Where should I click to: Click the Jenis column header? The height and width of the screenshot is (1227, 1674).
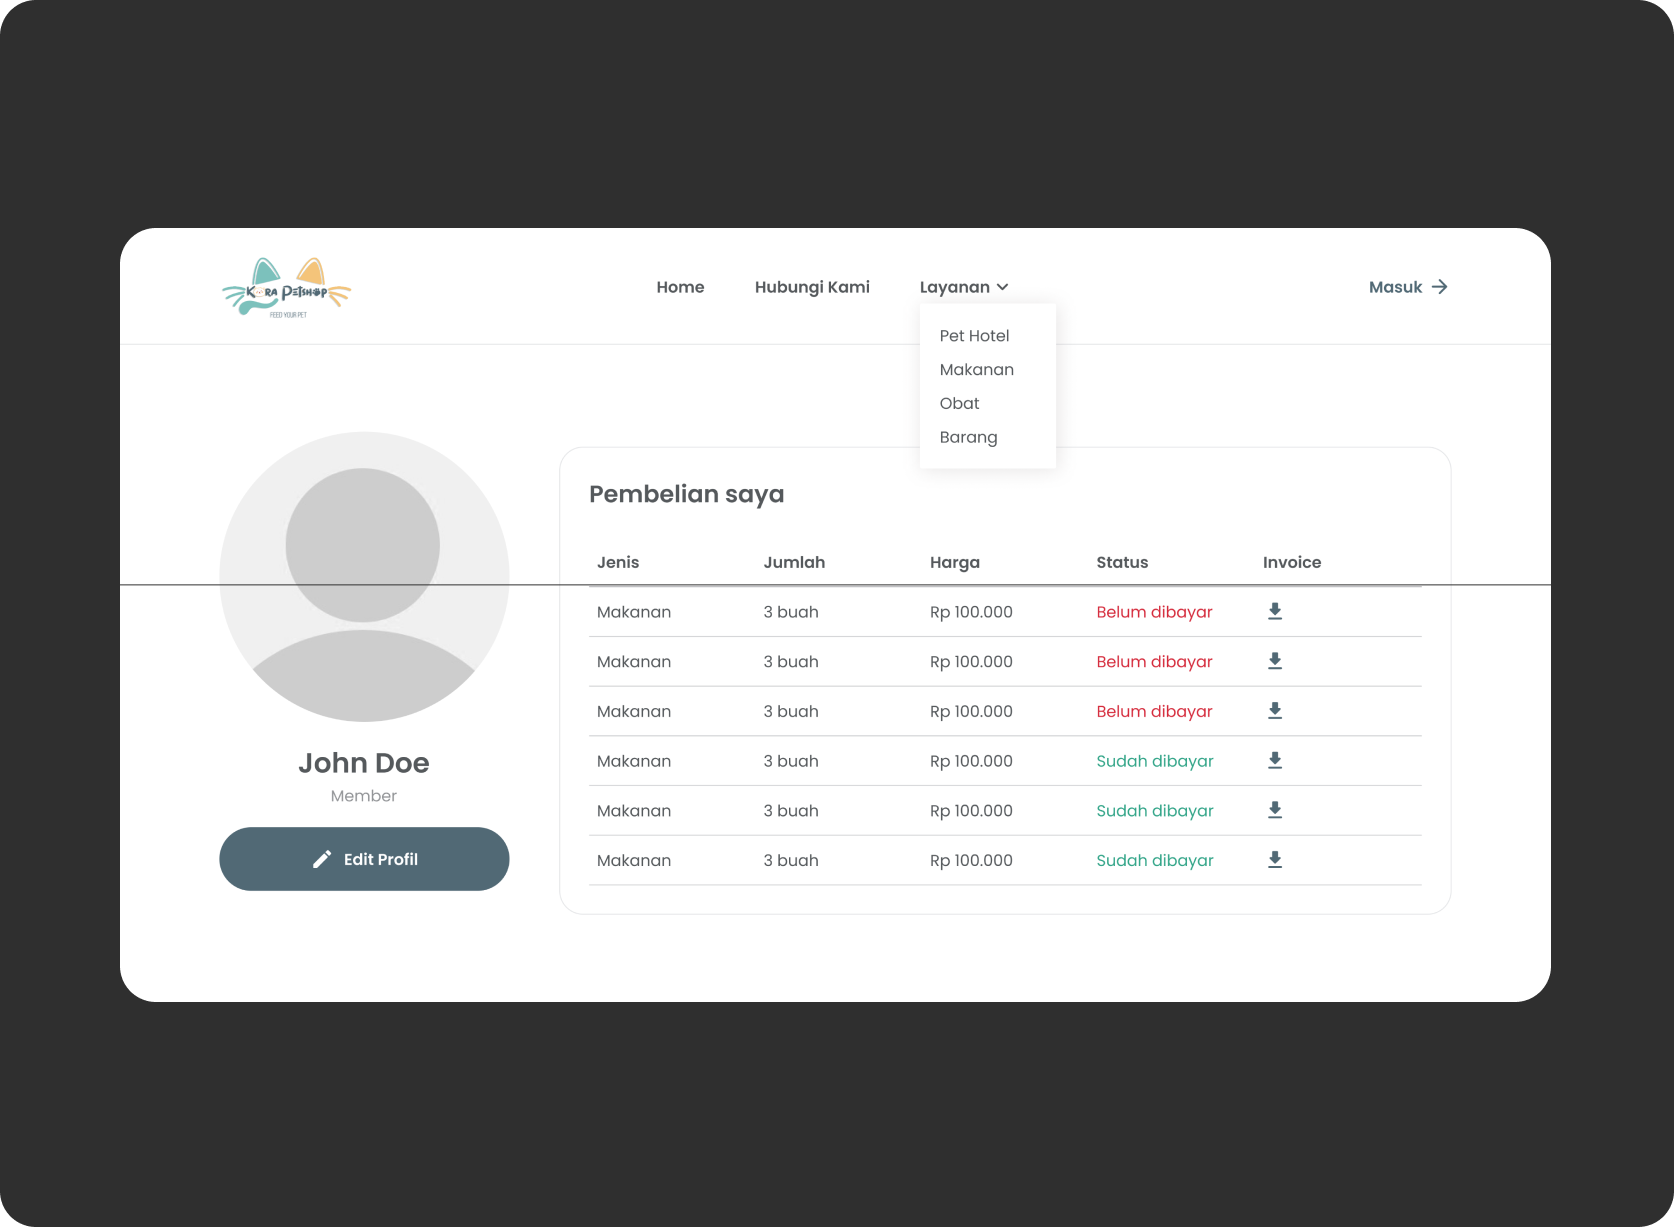618,562
